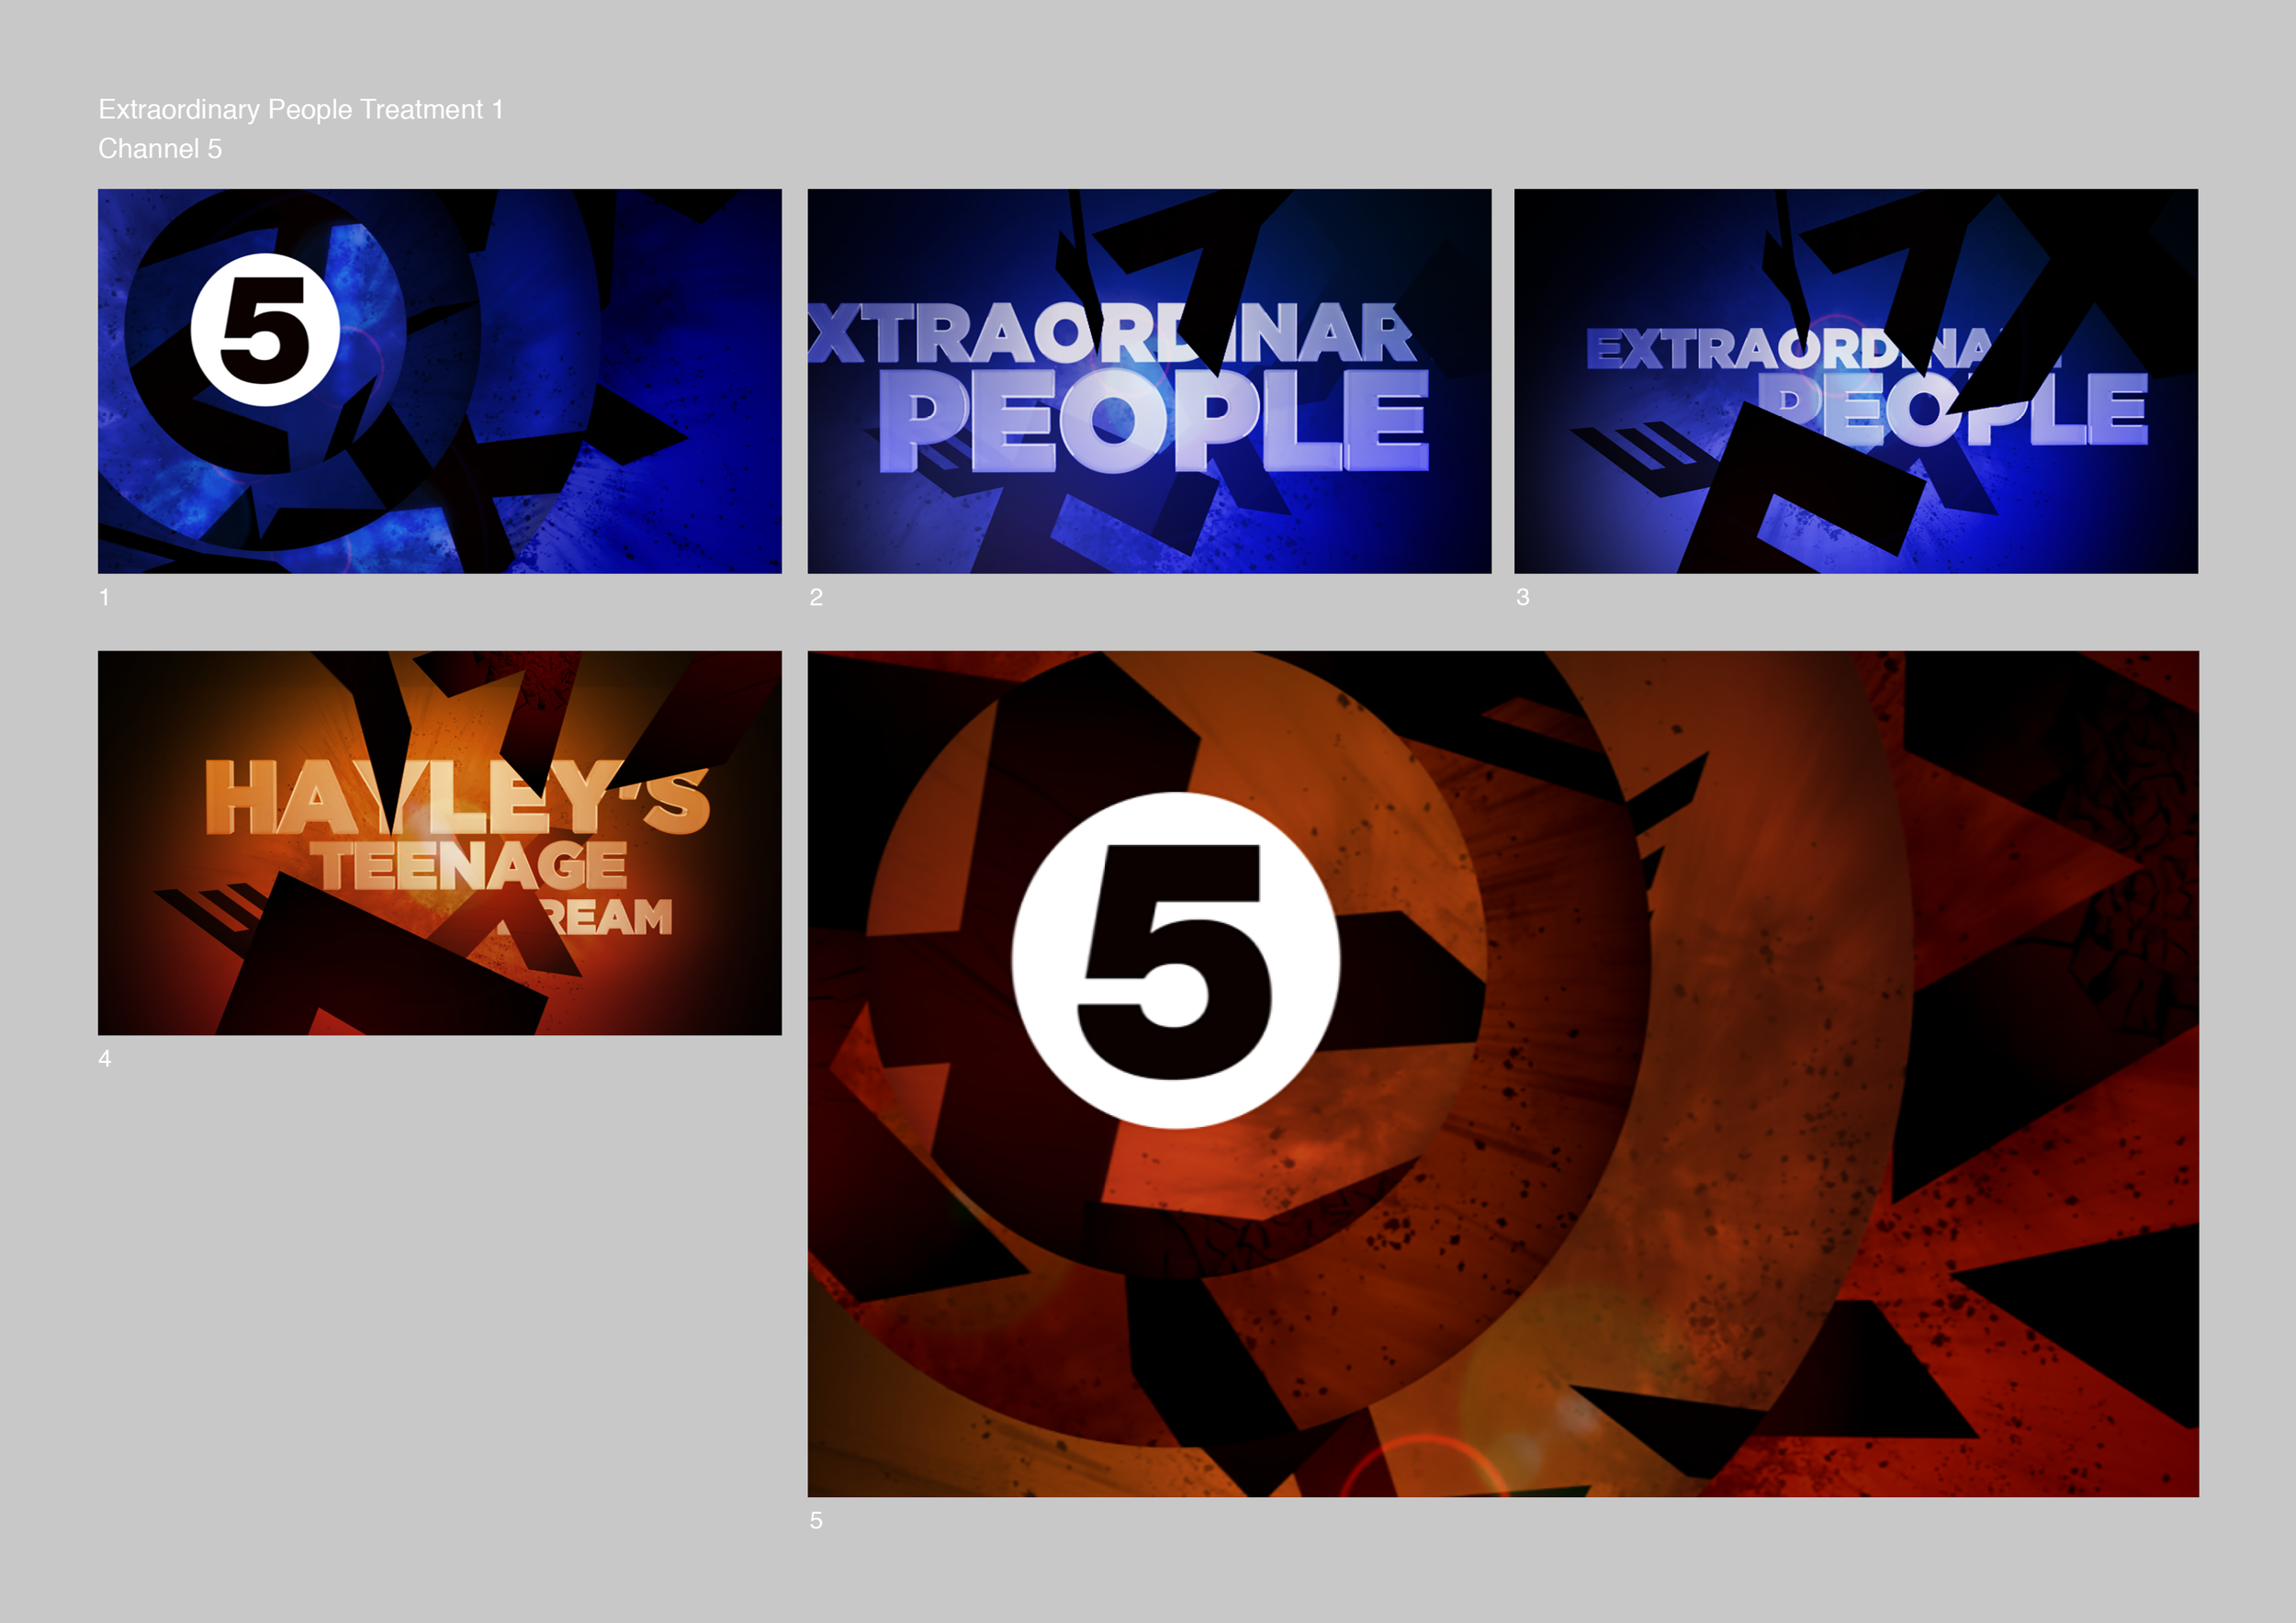Open frame 3 showing the full Extraordinary People title
Image resolution: width=2296 pixels, height=1623 pixels.
tap(1856, 381)
